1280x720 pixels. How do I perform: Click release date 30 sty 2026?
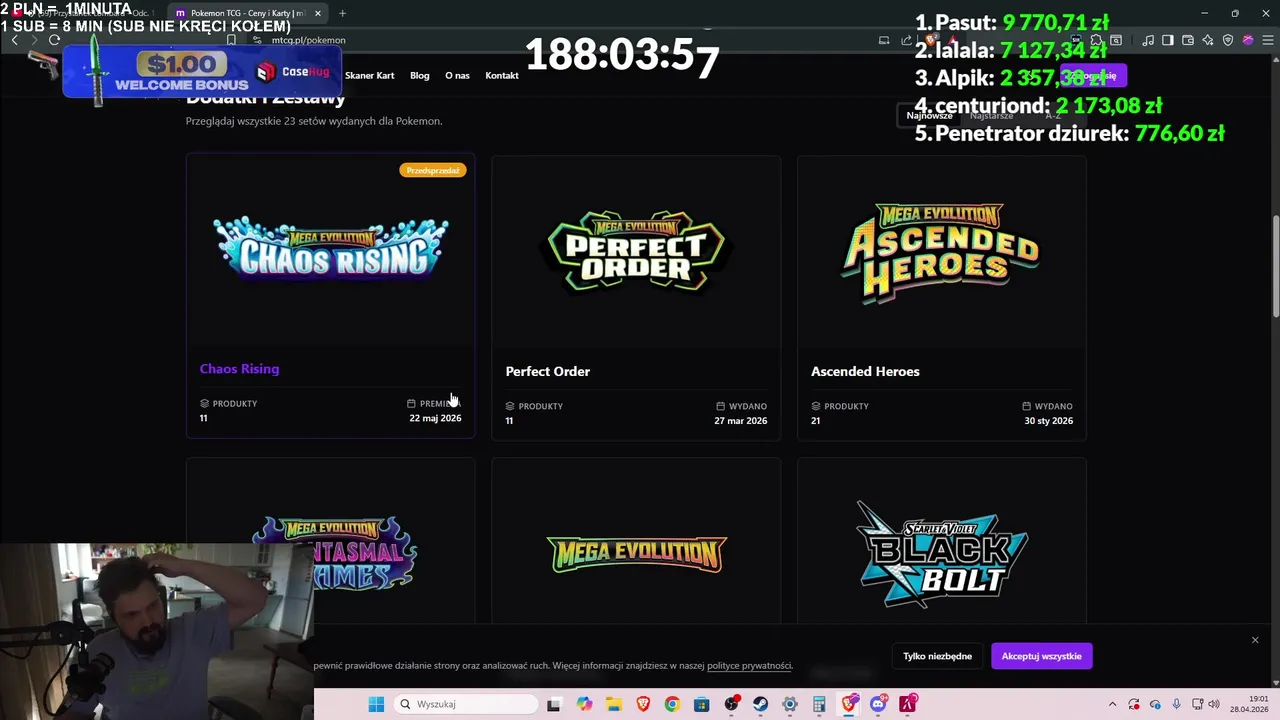coord(1048,421)
